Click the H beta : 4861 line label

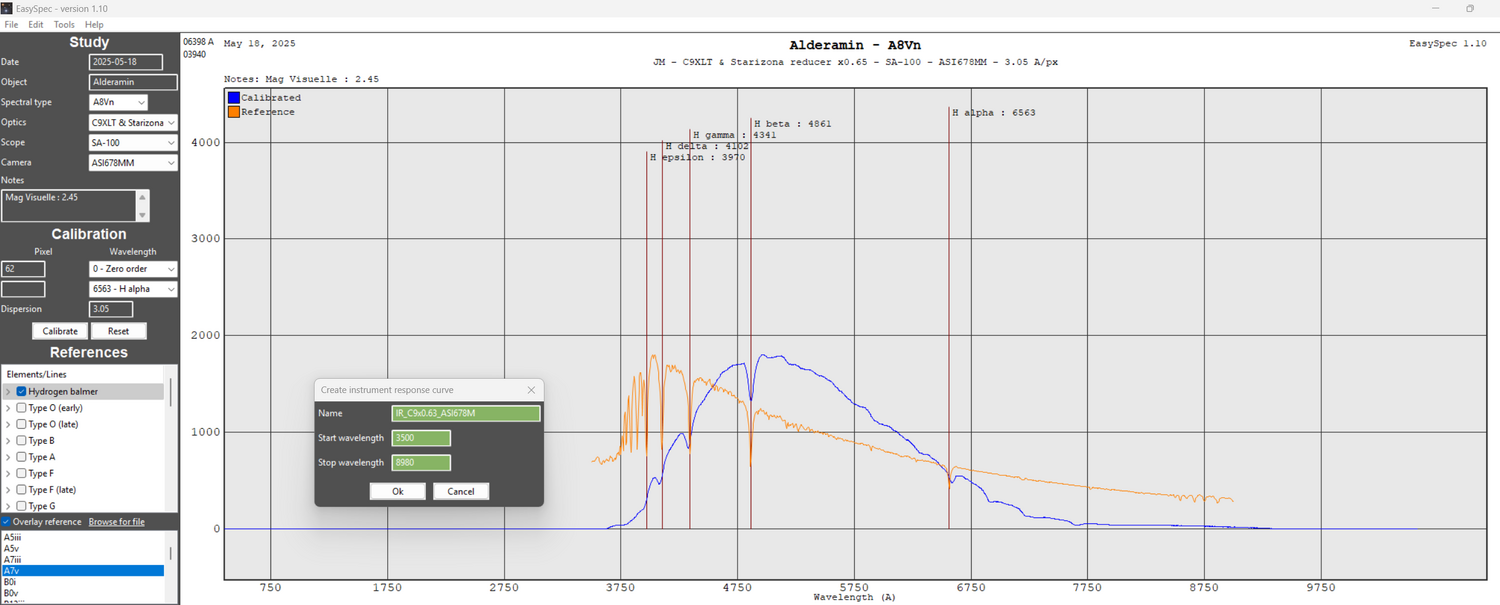[x=792, y=124]
